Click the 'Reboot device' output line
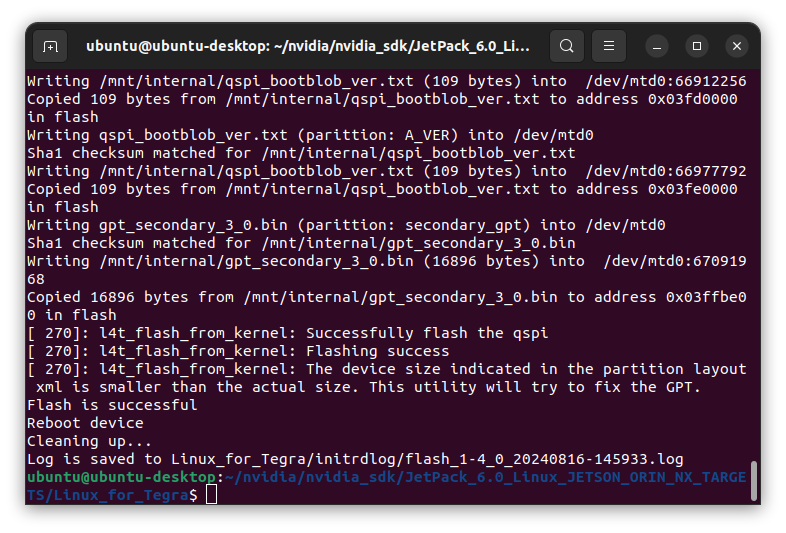786x533 pixels. (x=85, y=423)
